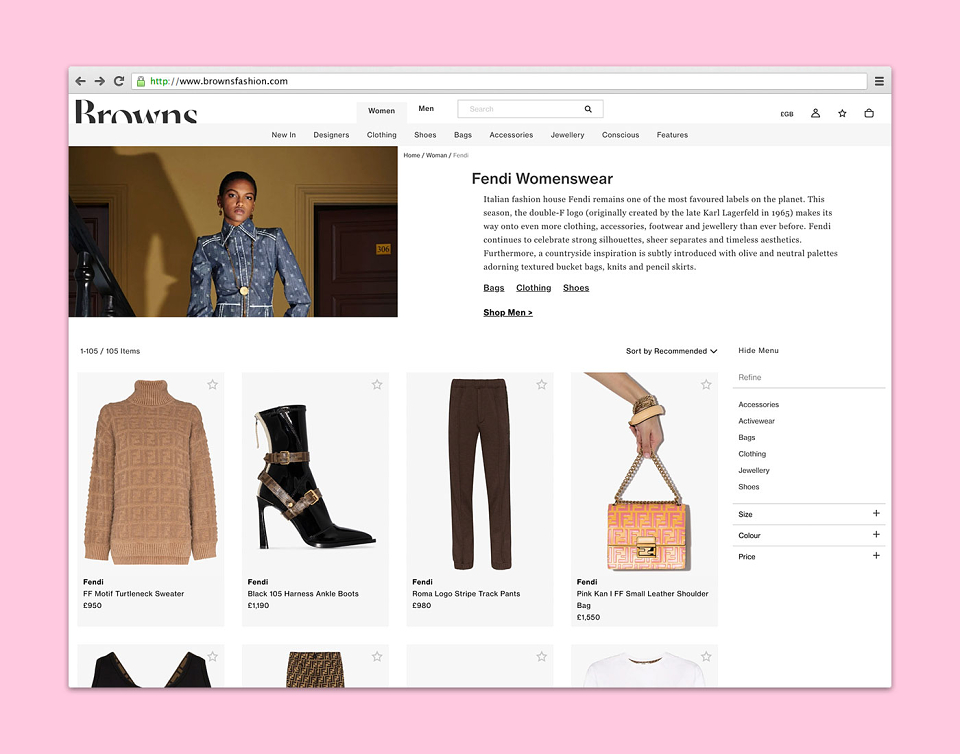
Task: Open the New In menu
Action: coord(283,135)
